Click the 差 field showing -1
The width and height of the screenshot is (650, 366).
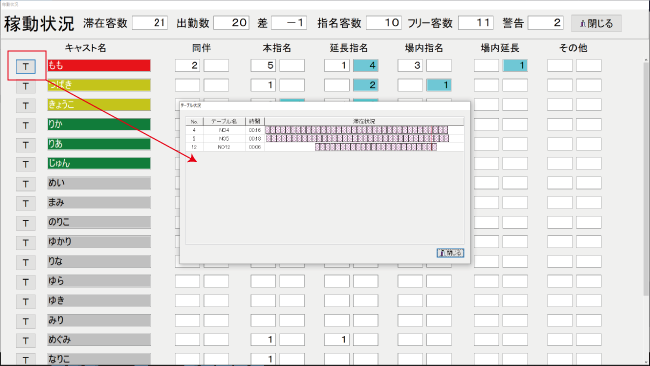coord(289,23)
